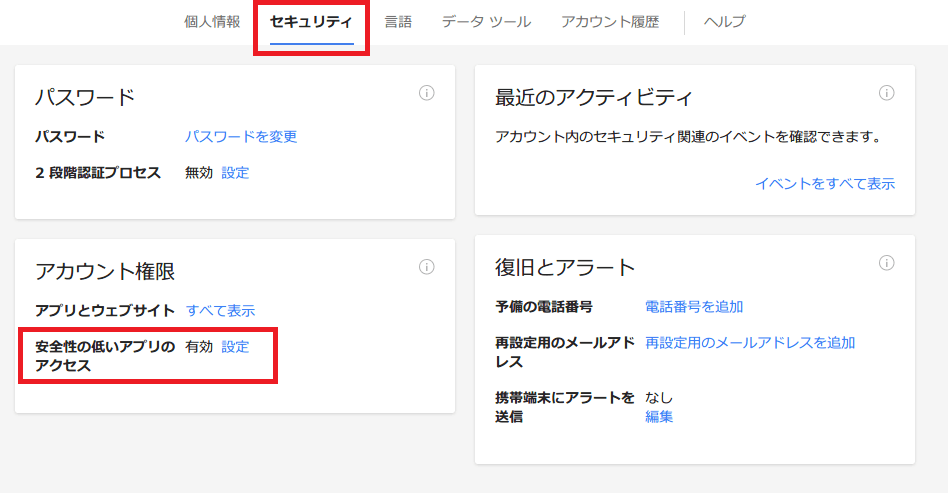Image resolution: width=948 pixels, height=493 pixels.
Task: Click 再設定用のメールアドレスを追加 link
Action: 750,342
